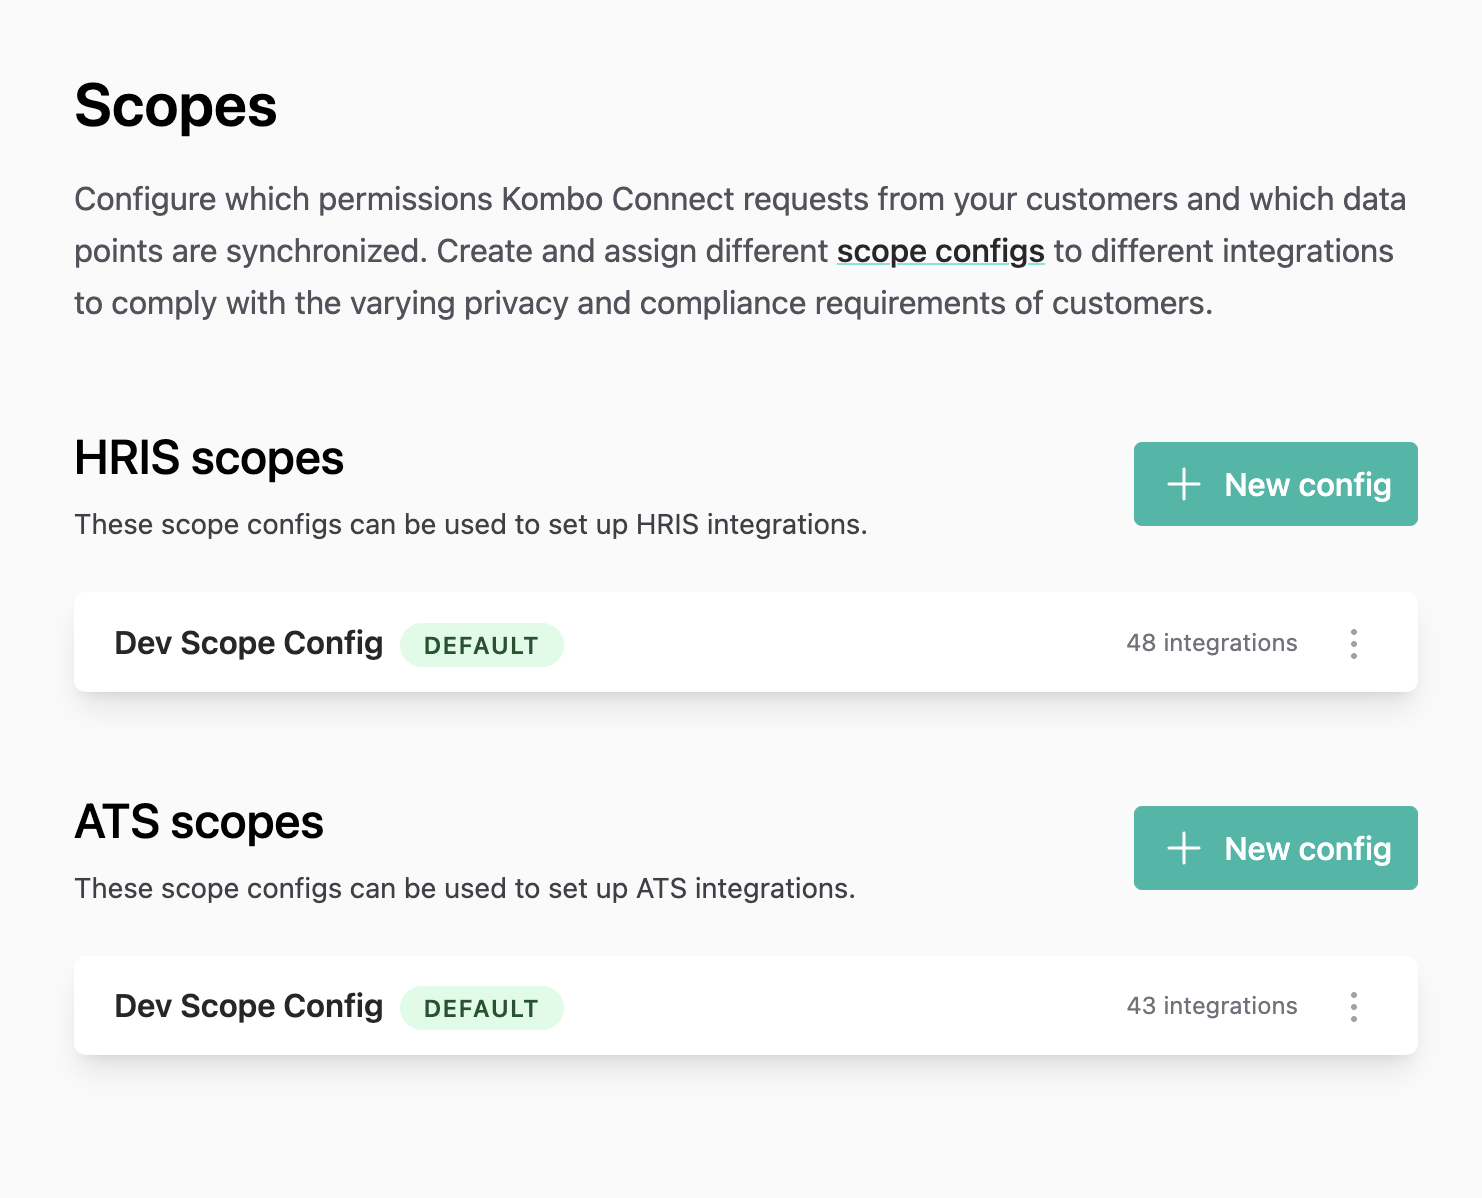
Task: Click the DEFAULT badge on ATS config
Action: pyautogui.click(x=481, y=1008)
